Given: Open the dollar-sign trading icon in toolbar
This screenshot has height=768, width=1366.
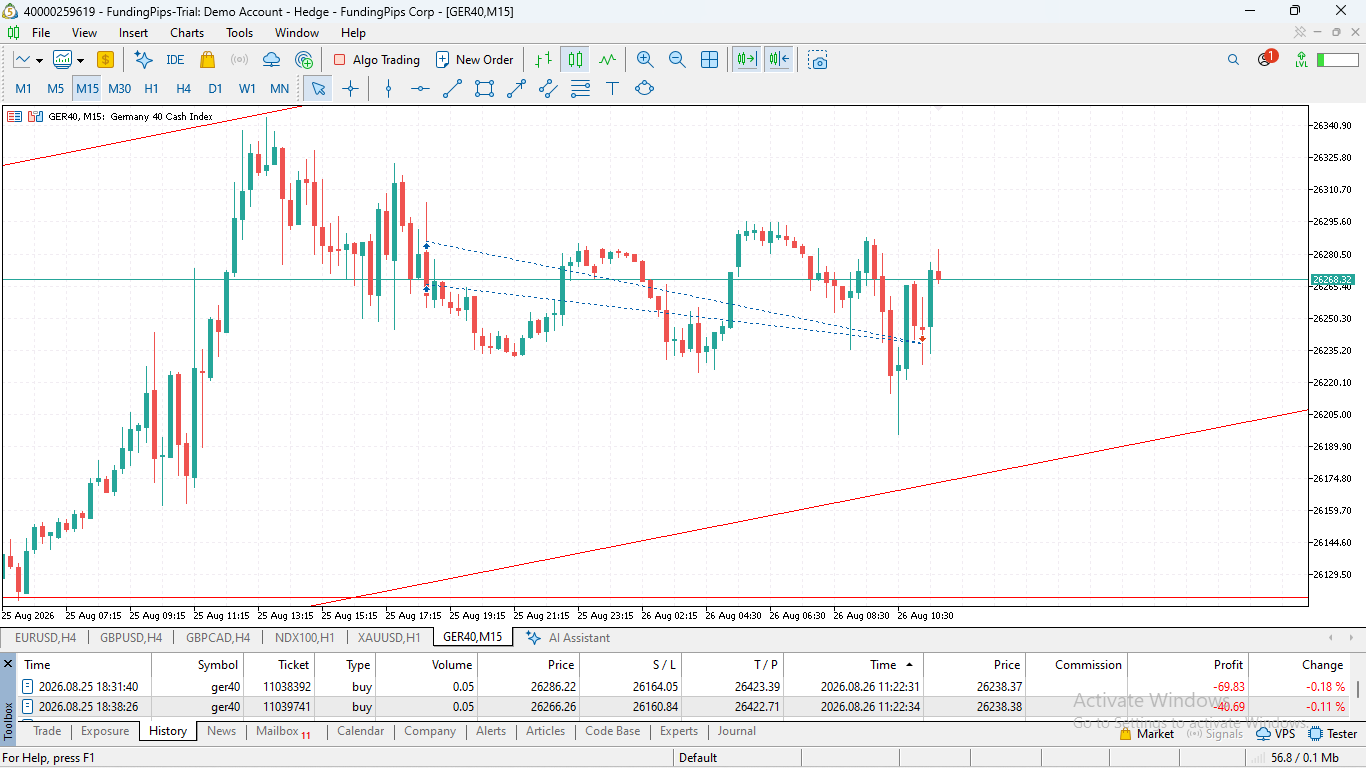Looking at the screenshot, I should (105, 60).
